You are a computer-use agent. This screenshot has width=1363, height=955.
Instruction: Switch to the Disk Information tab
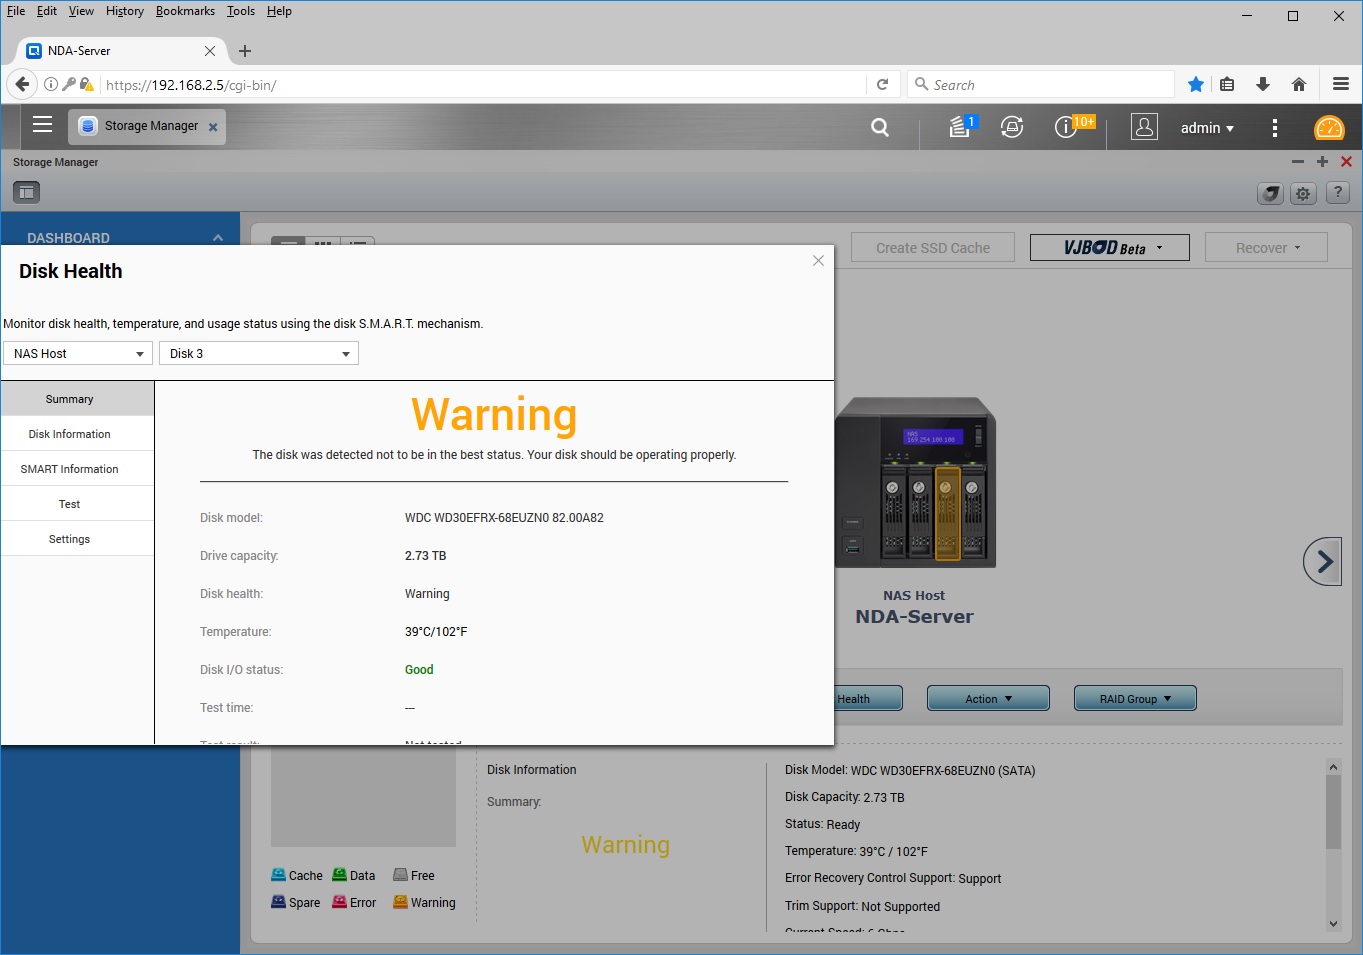tap(77, 434)
